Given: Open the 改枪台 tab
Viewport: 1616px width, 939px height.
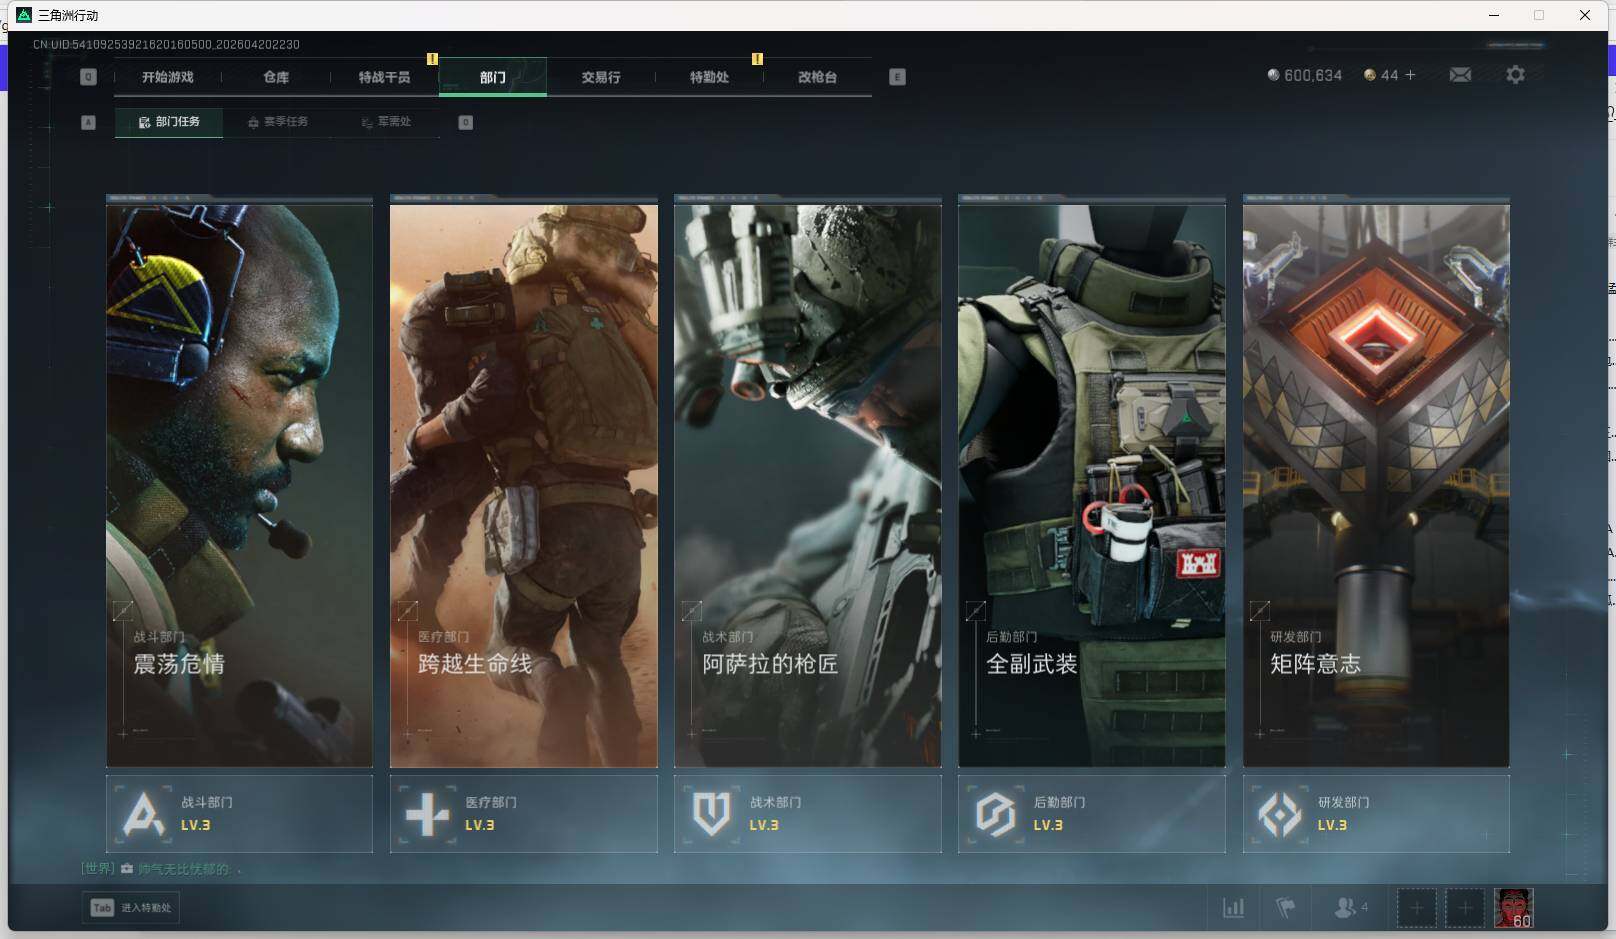Looking at the screenshot, I should (x=817, y=77).
